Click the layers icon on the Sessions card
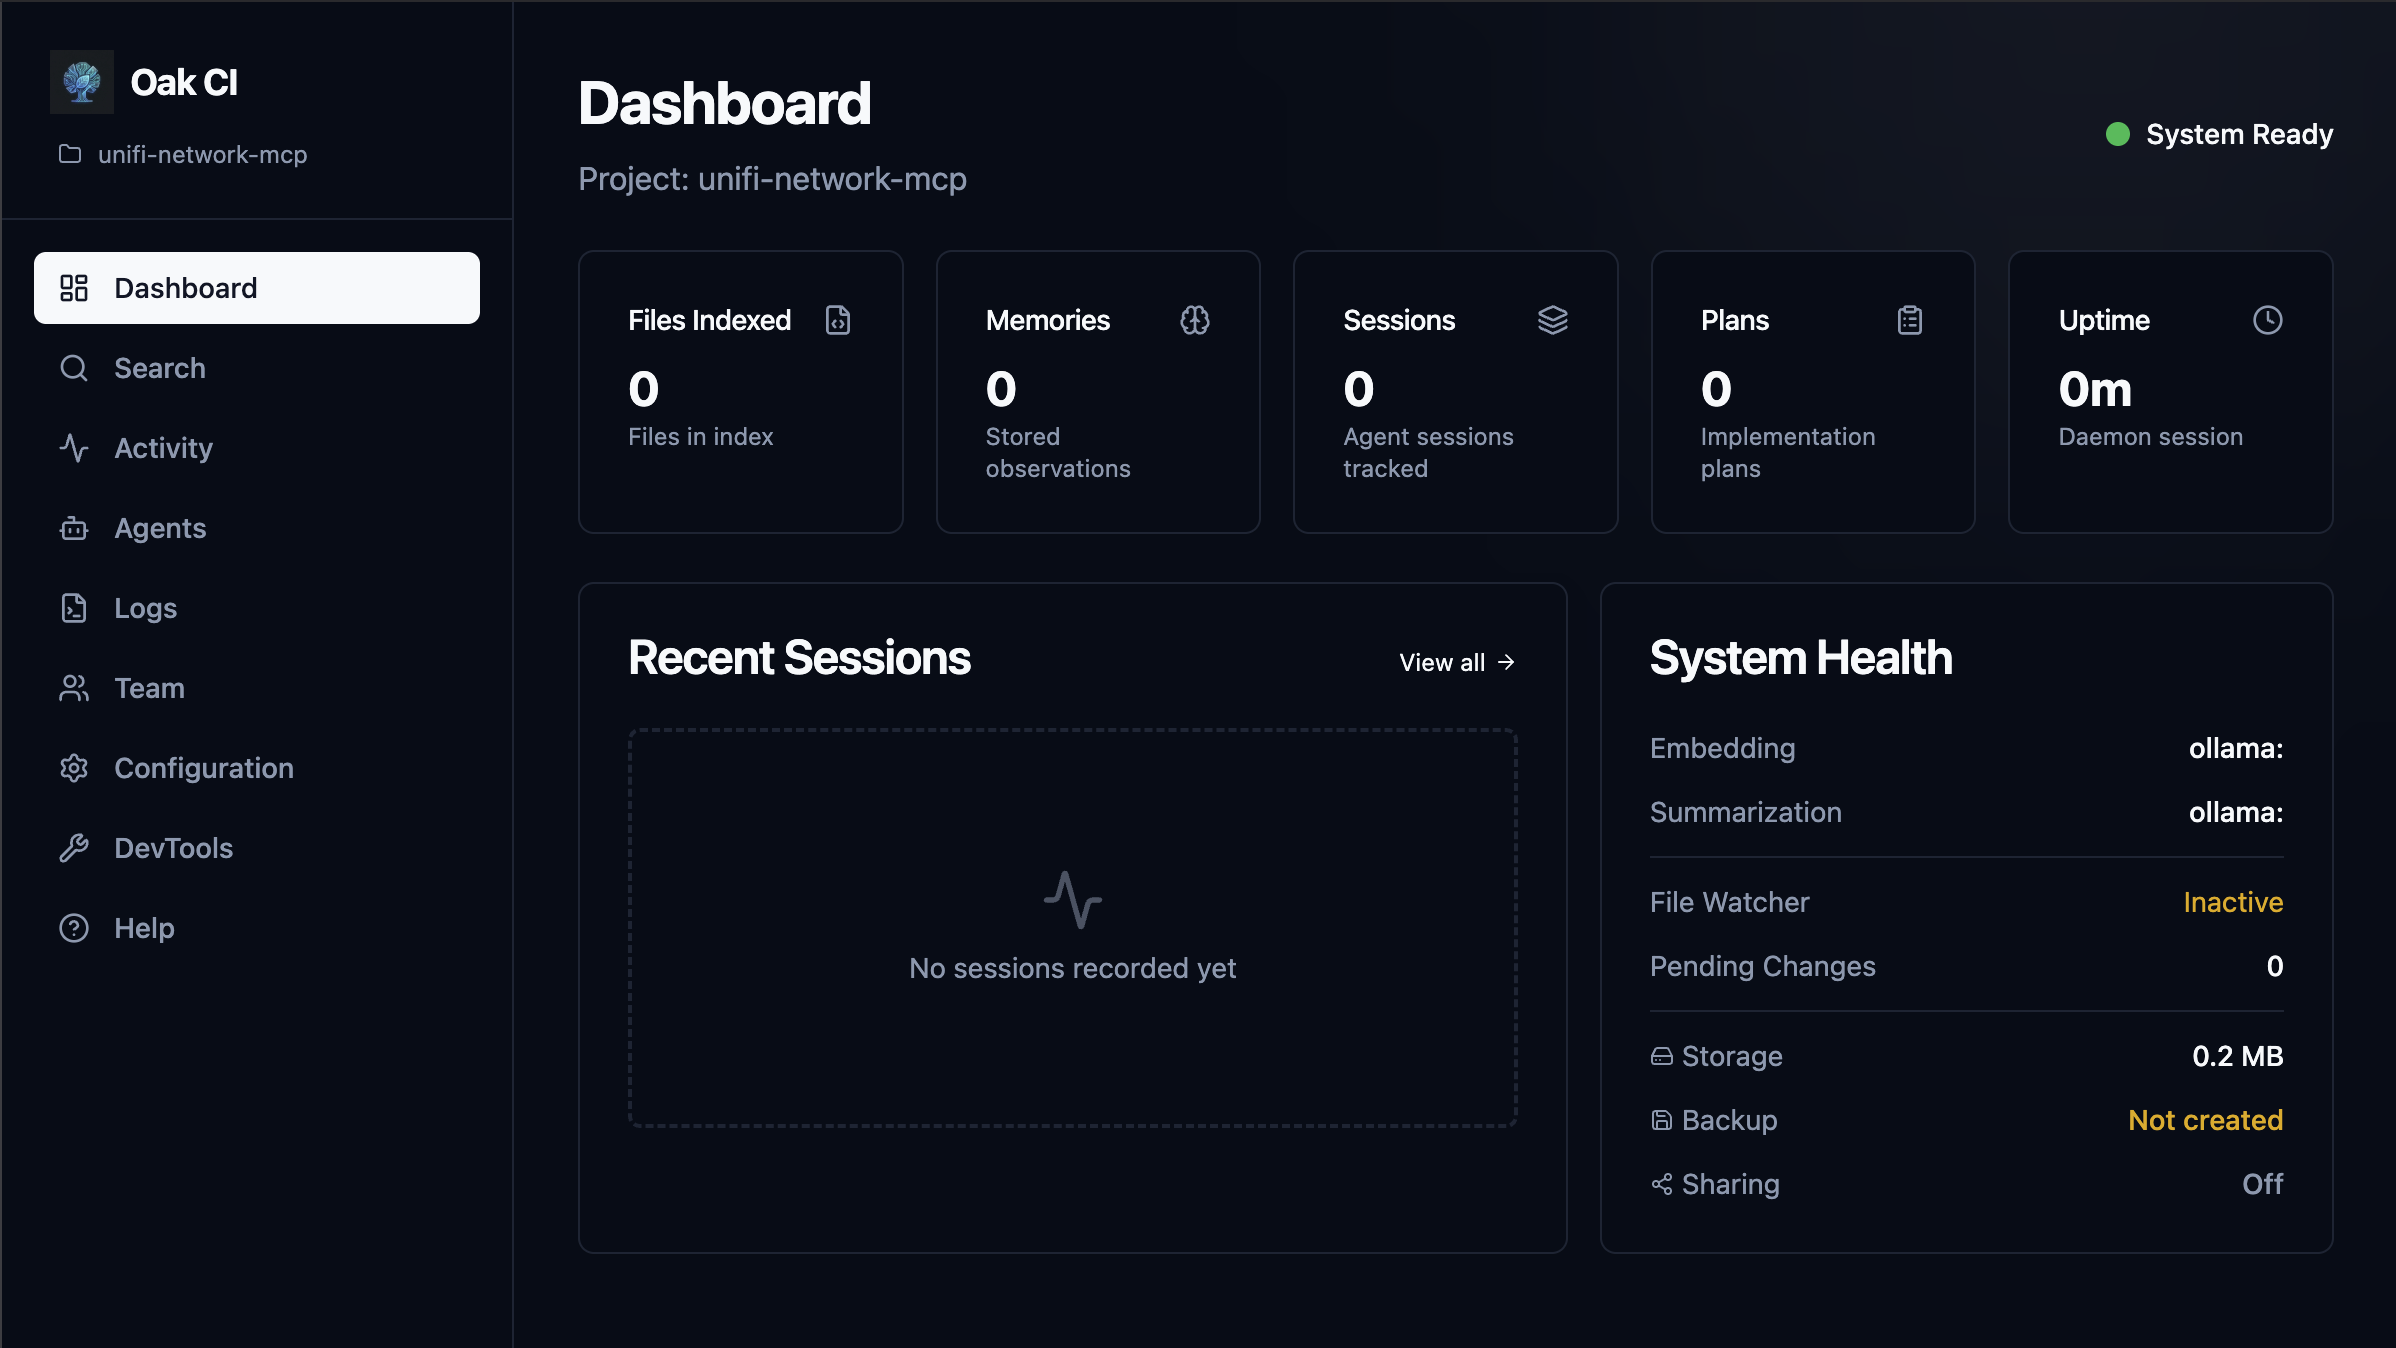This screenshot has width=2396, height=1348. [1553, 321]
